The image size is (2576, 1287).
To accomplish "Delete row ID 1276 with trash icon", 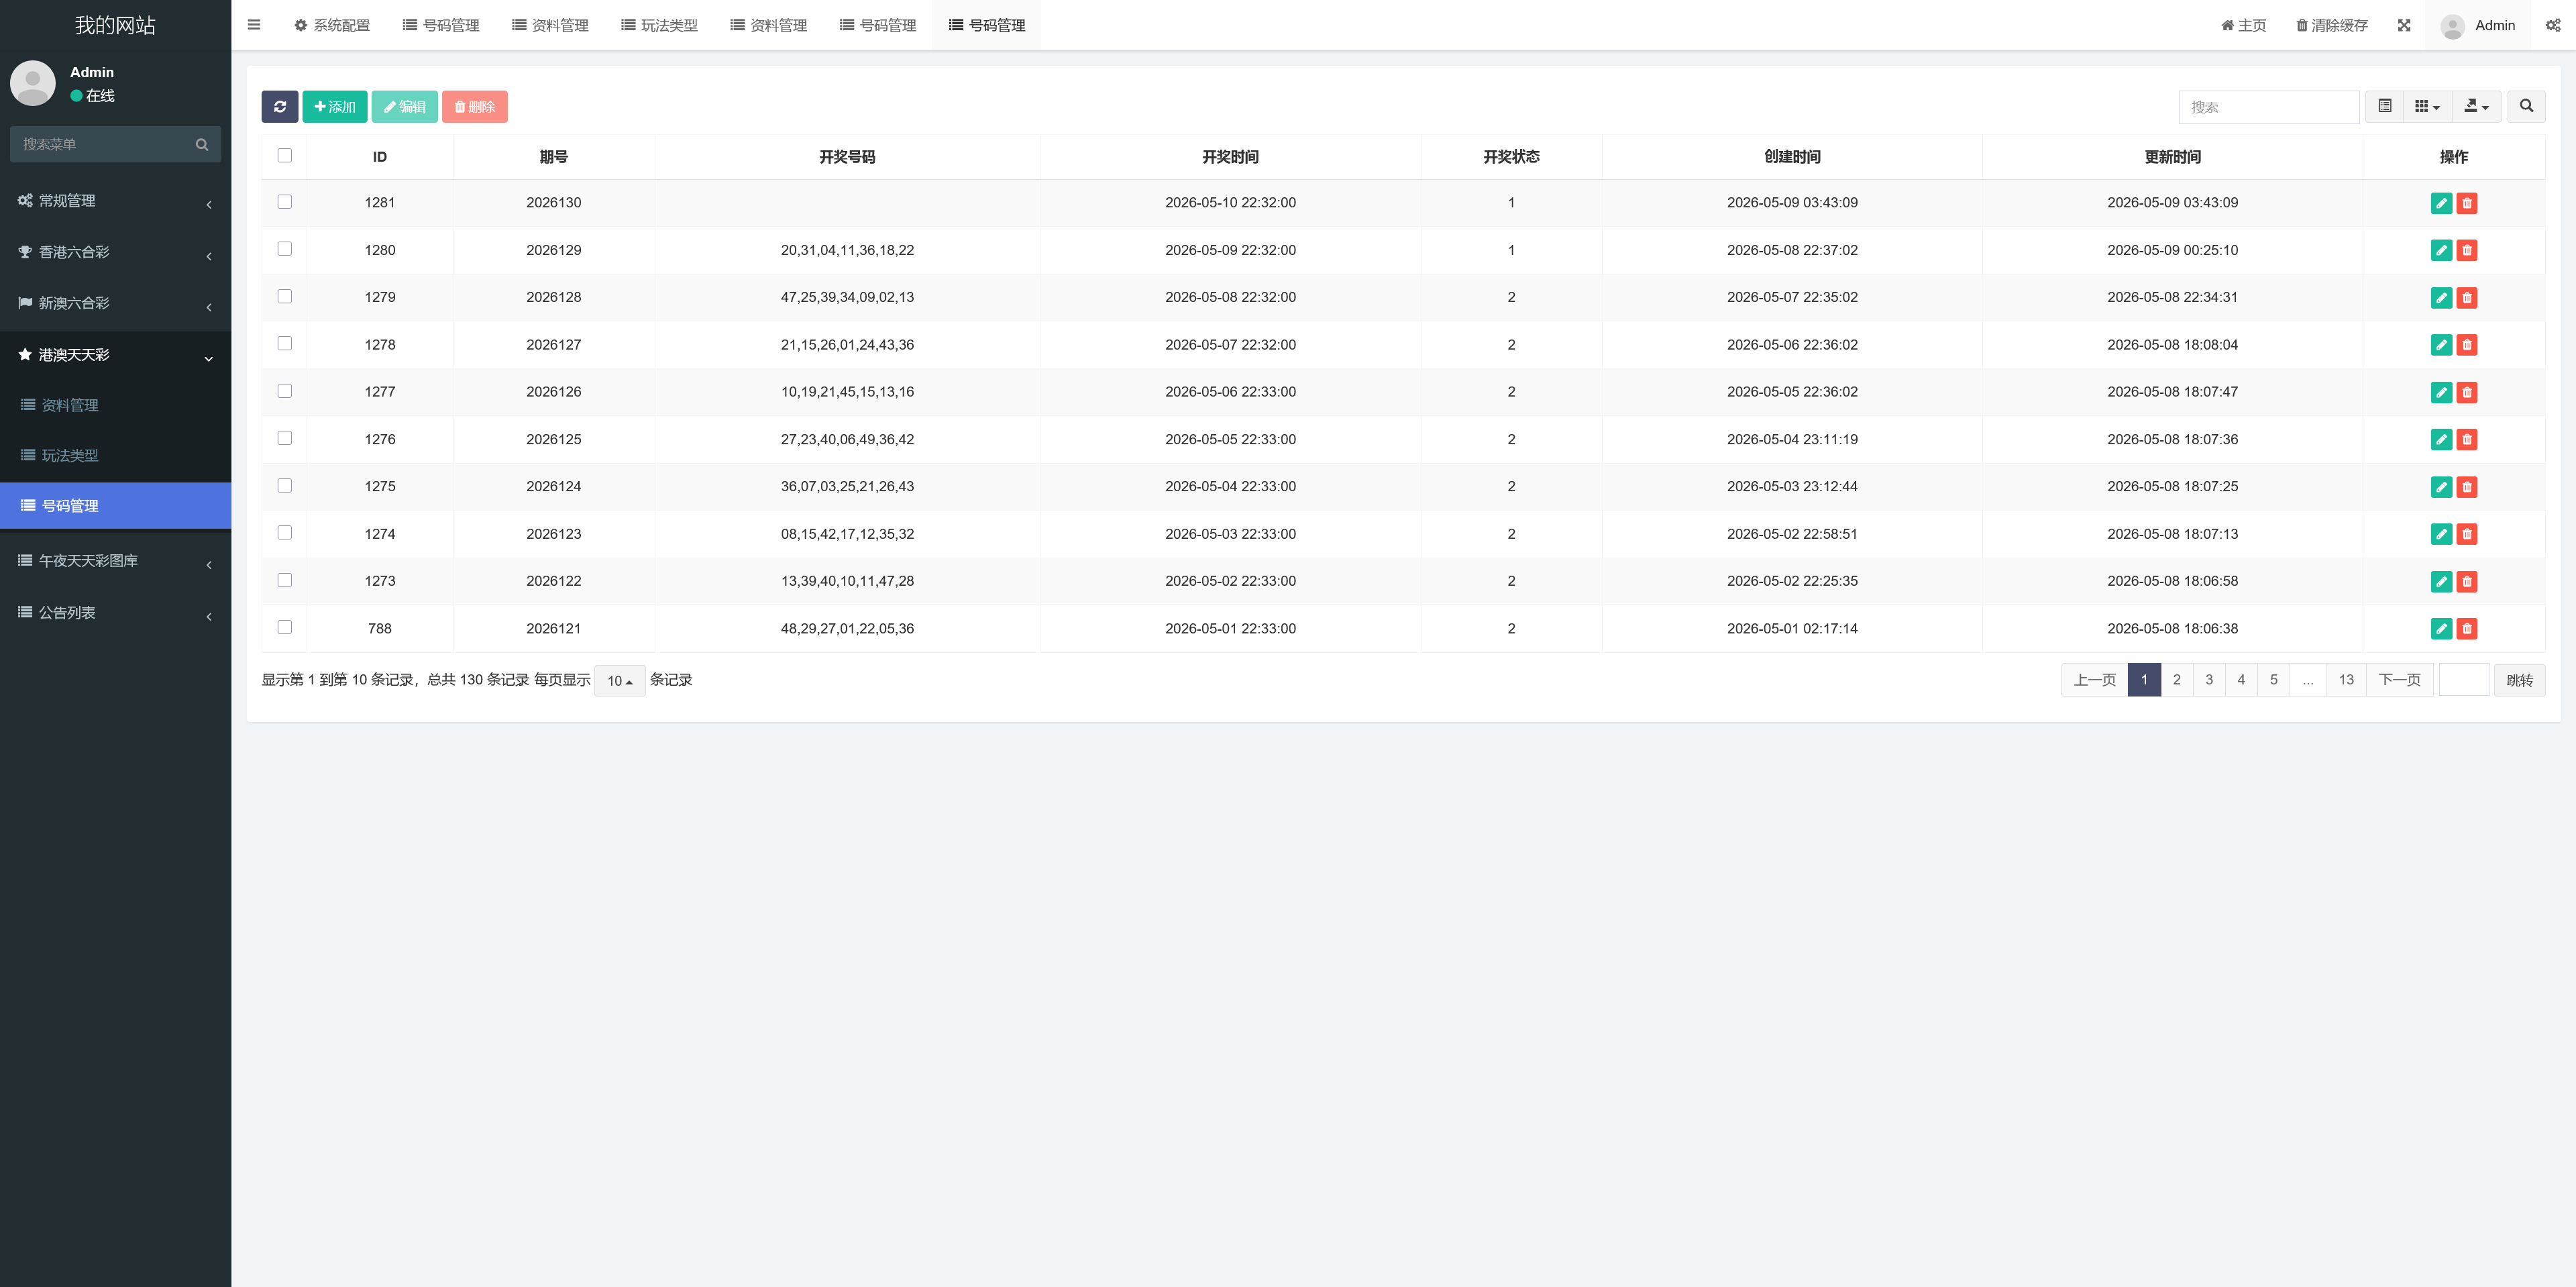I will tap(2467, 439).
